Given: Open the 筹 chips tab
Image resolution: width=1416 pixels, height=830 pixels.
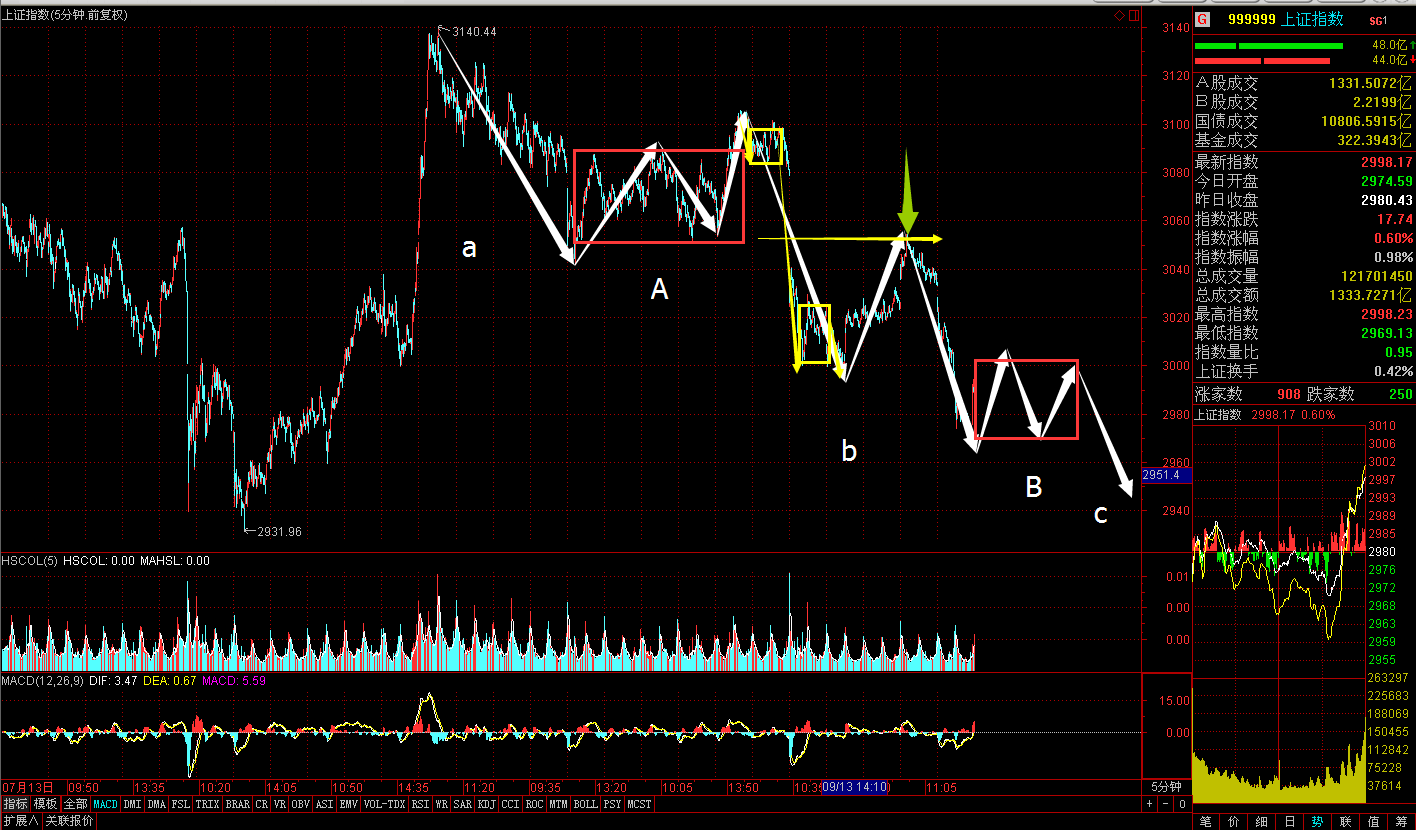Looking at the screenshot, I should click(1402, 821).
